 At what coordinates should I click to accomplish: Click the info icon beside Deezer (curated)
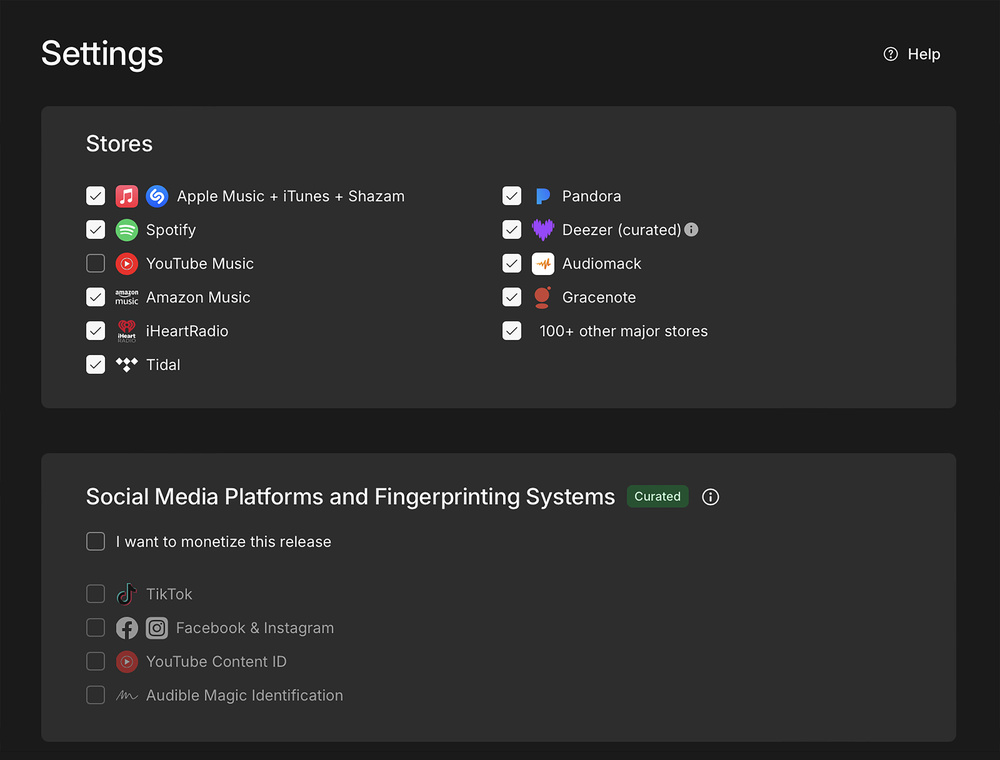point(691,230)
